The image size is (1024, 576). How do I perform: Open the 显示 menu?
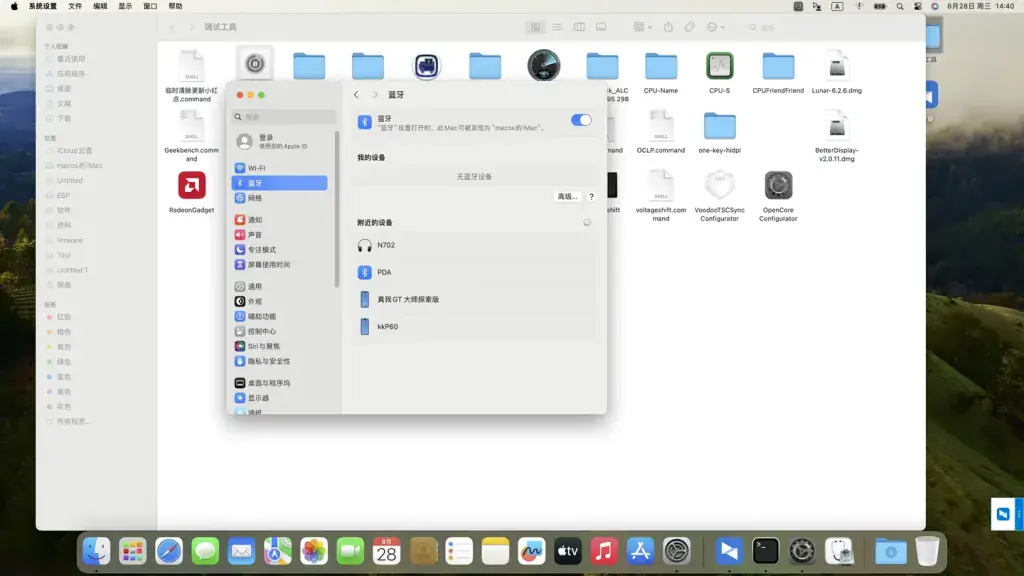(125, 7)
